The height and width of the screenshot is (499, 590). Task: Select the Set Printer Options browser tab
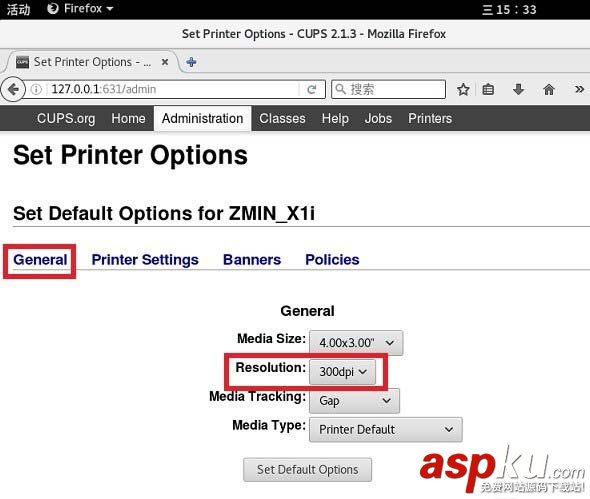tap(92, 62)
